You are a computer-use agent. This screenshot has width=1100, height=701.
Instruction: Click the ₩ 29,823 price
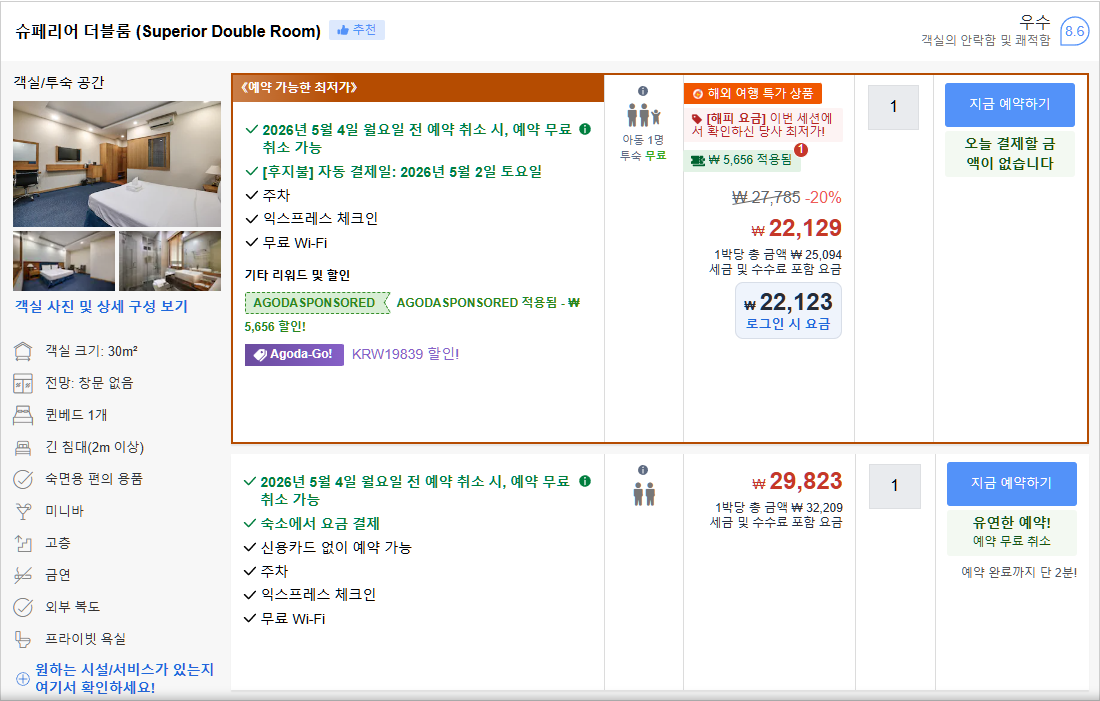(797, 481)
